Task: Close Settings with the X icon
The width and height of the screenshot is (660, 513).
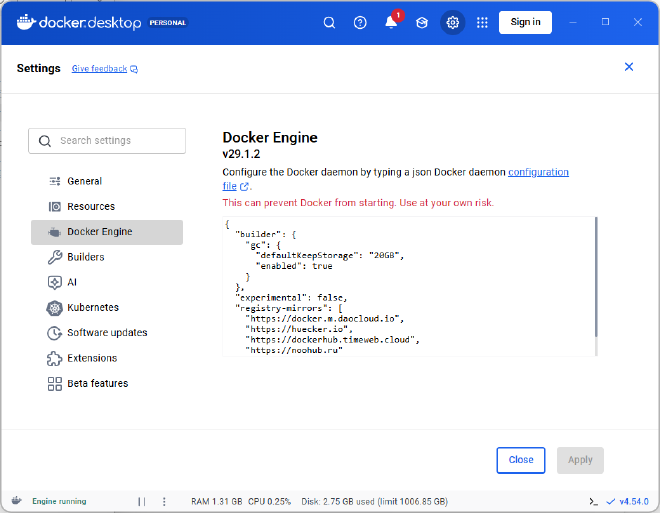Action: pos(629,67)
